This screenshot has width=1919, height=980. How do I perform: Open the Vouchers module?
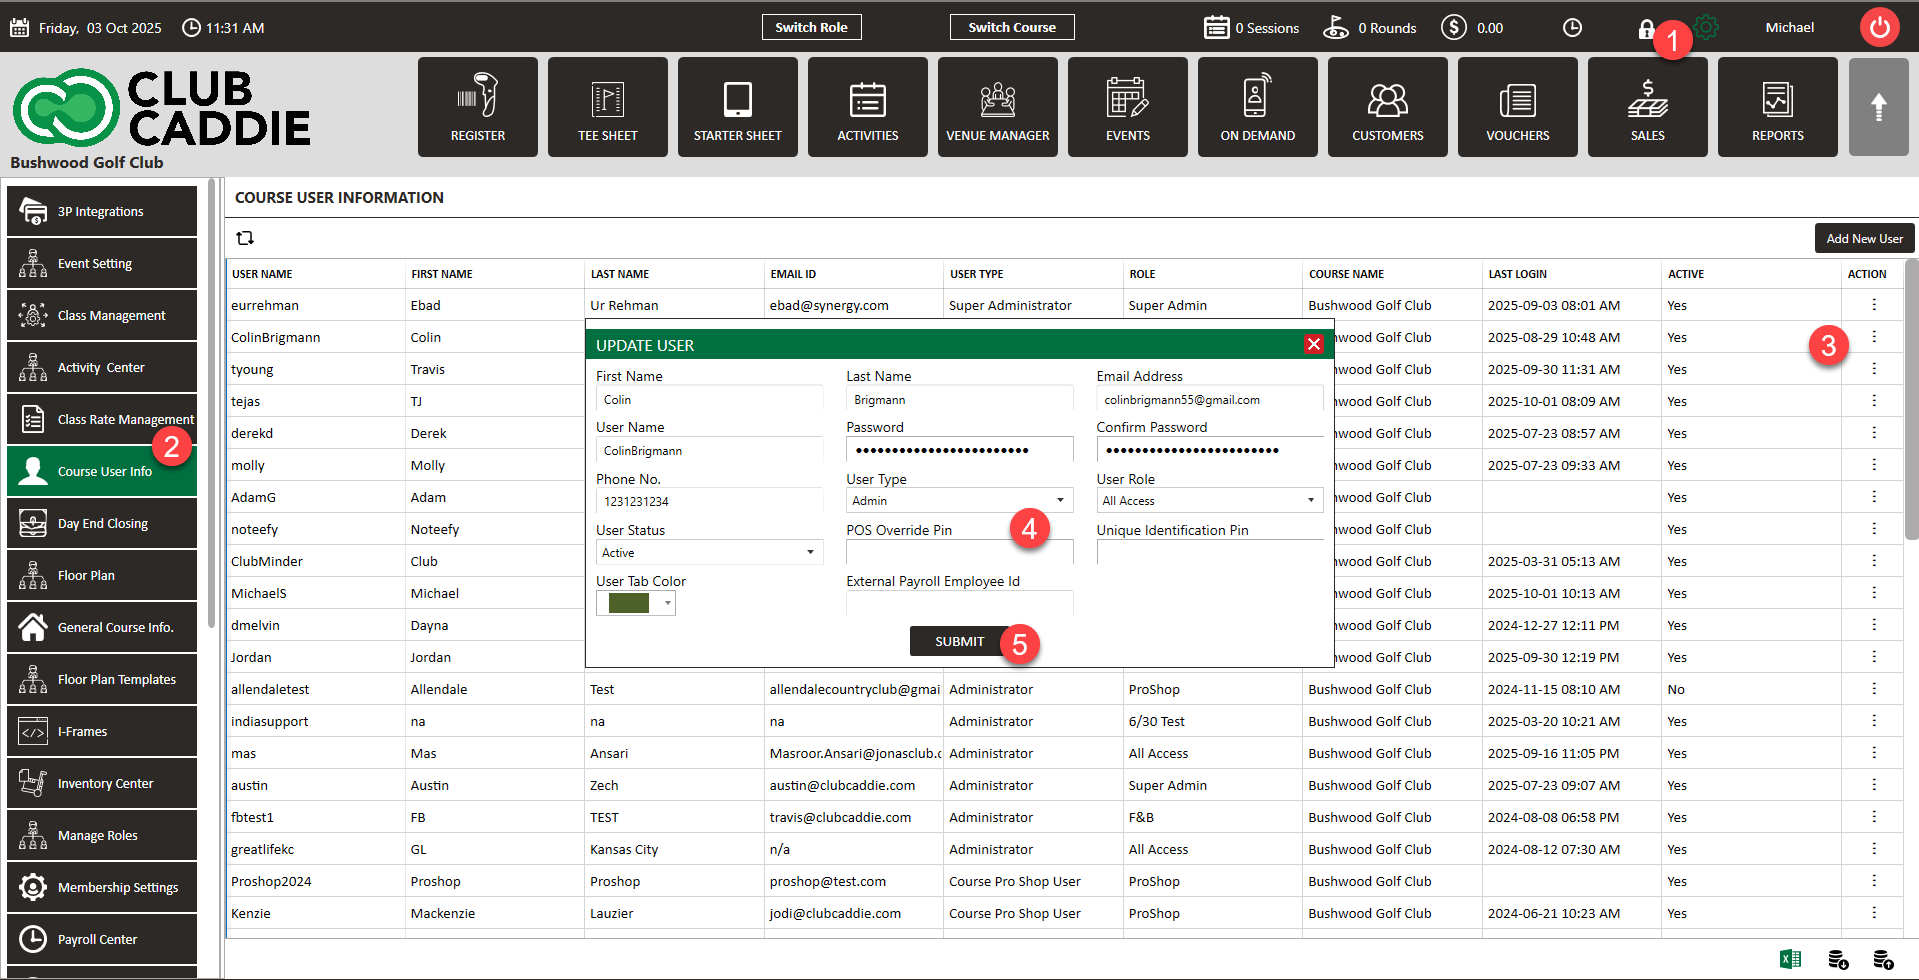(1517, 107)
